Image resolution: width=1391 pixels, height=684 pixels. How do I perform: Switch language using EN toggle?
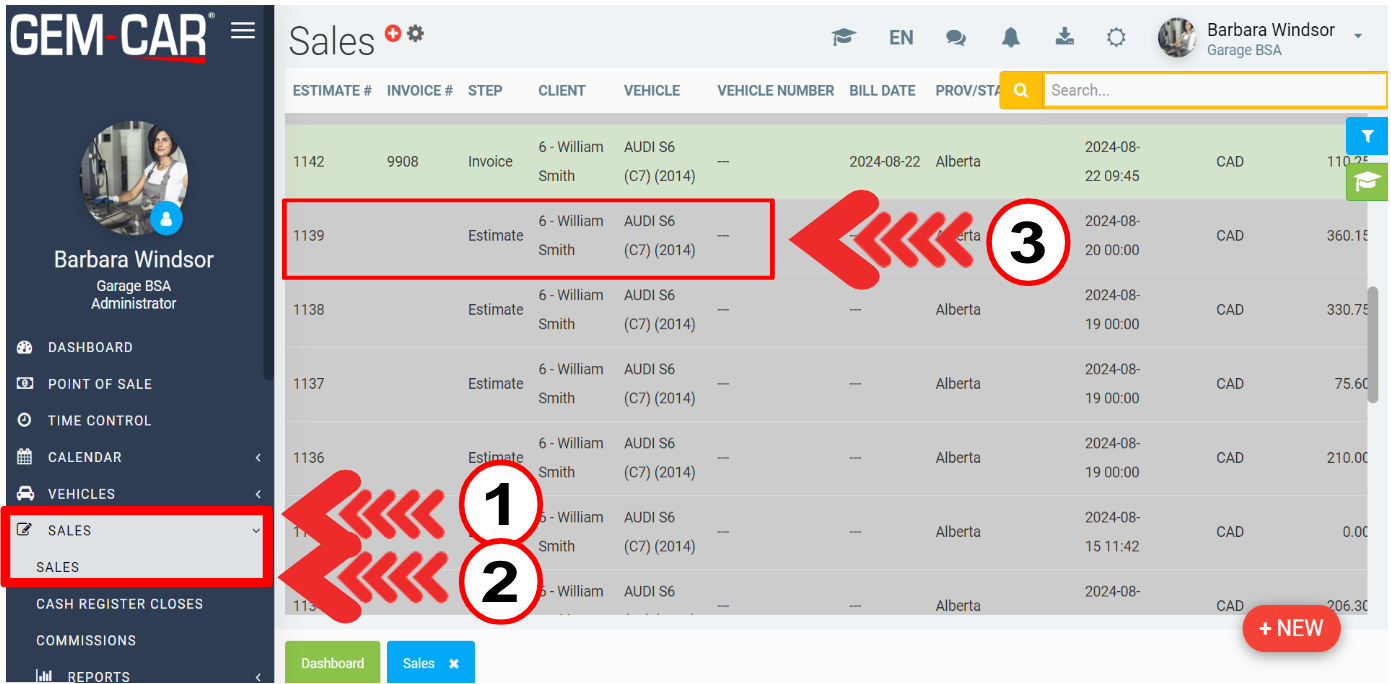coord(901,38)
